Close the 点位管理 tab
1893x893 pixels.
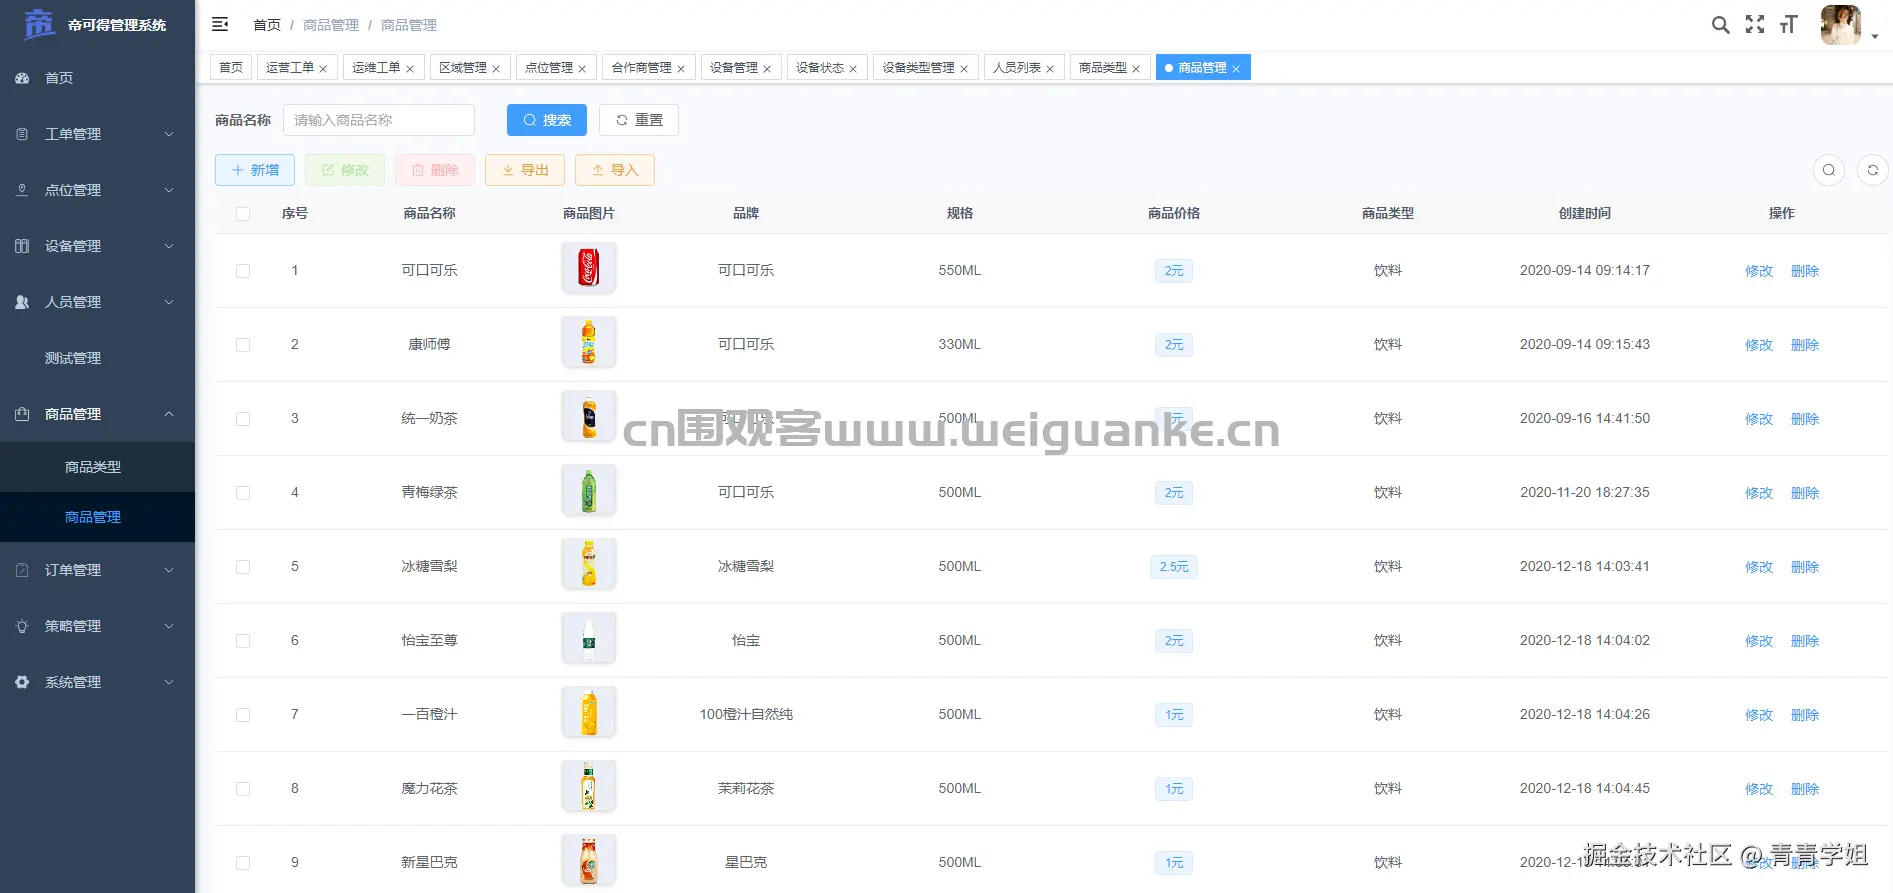582,69
